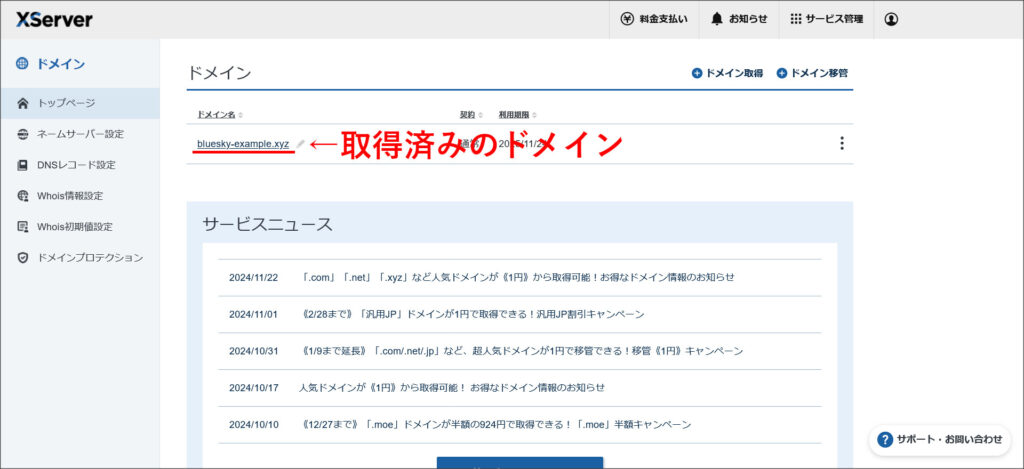Open Whois初期値設定 in sidebar

tap(80, 227)
